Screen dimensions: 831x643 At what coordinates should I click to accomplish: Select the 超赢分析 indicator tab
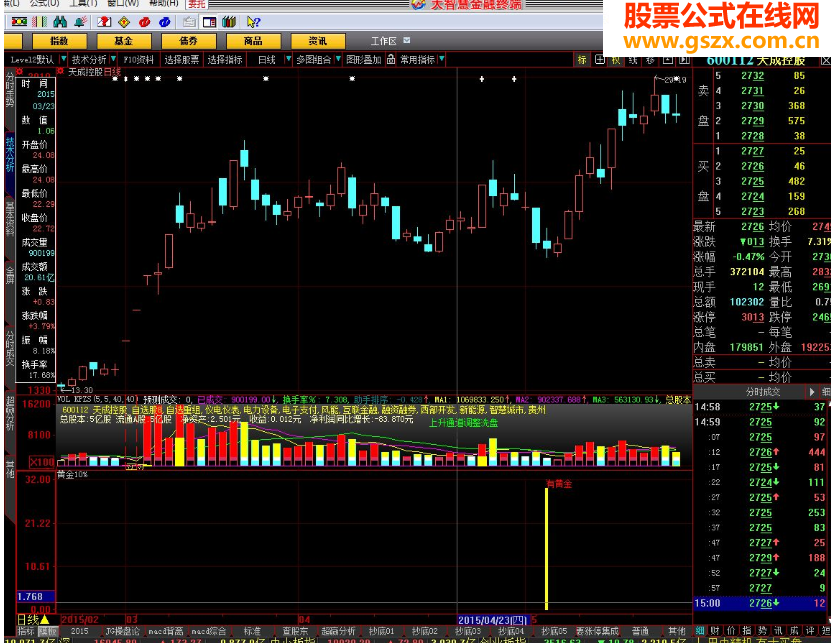(x=338, y=631)
